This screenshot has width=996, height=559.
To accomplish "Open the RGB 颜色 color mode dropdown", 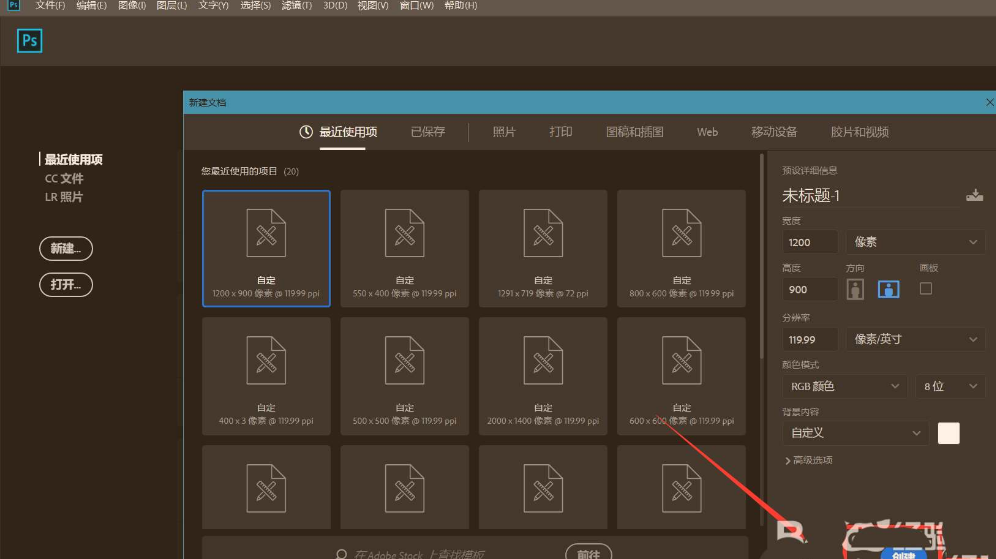I will [845, 386].
